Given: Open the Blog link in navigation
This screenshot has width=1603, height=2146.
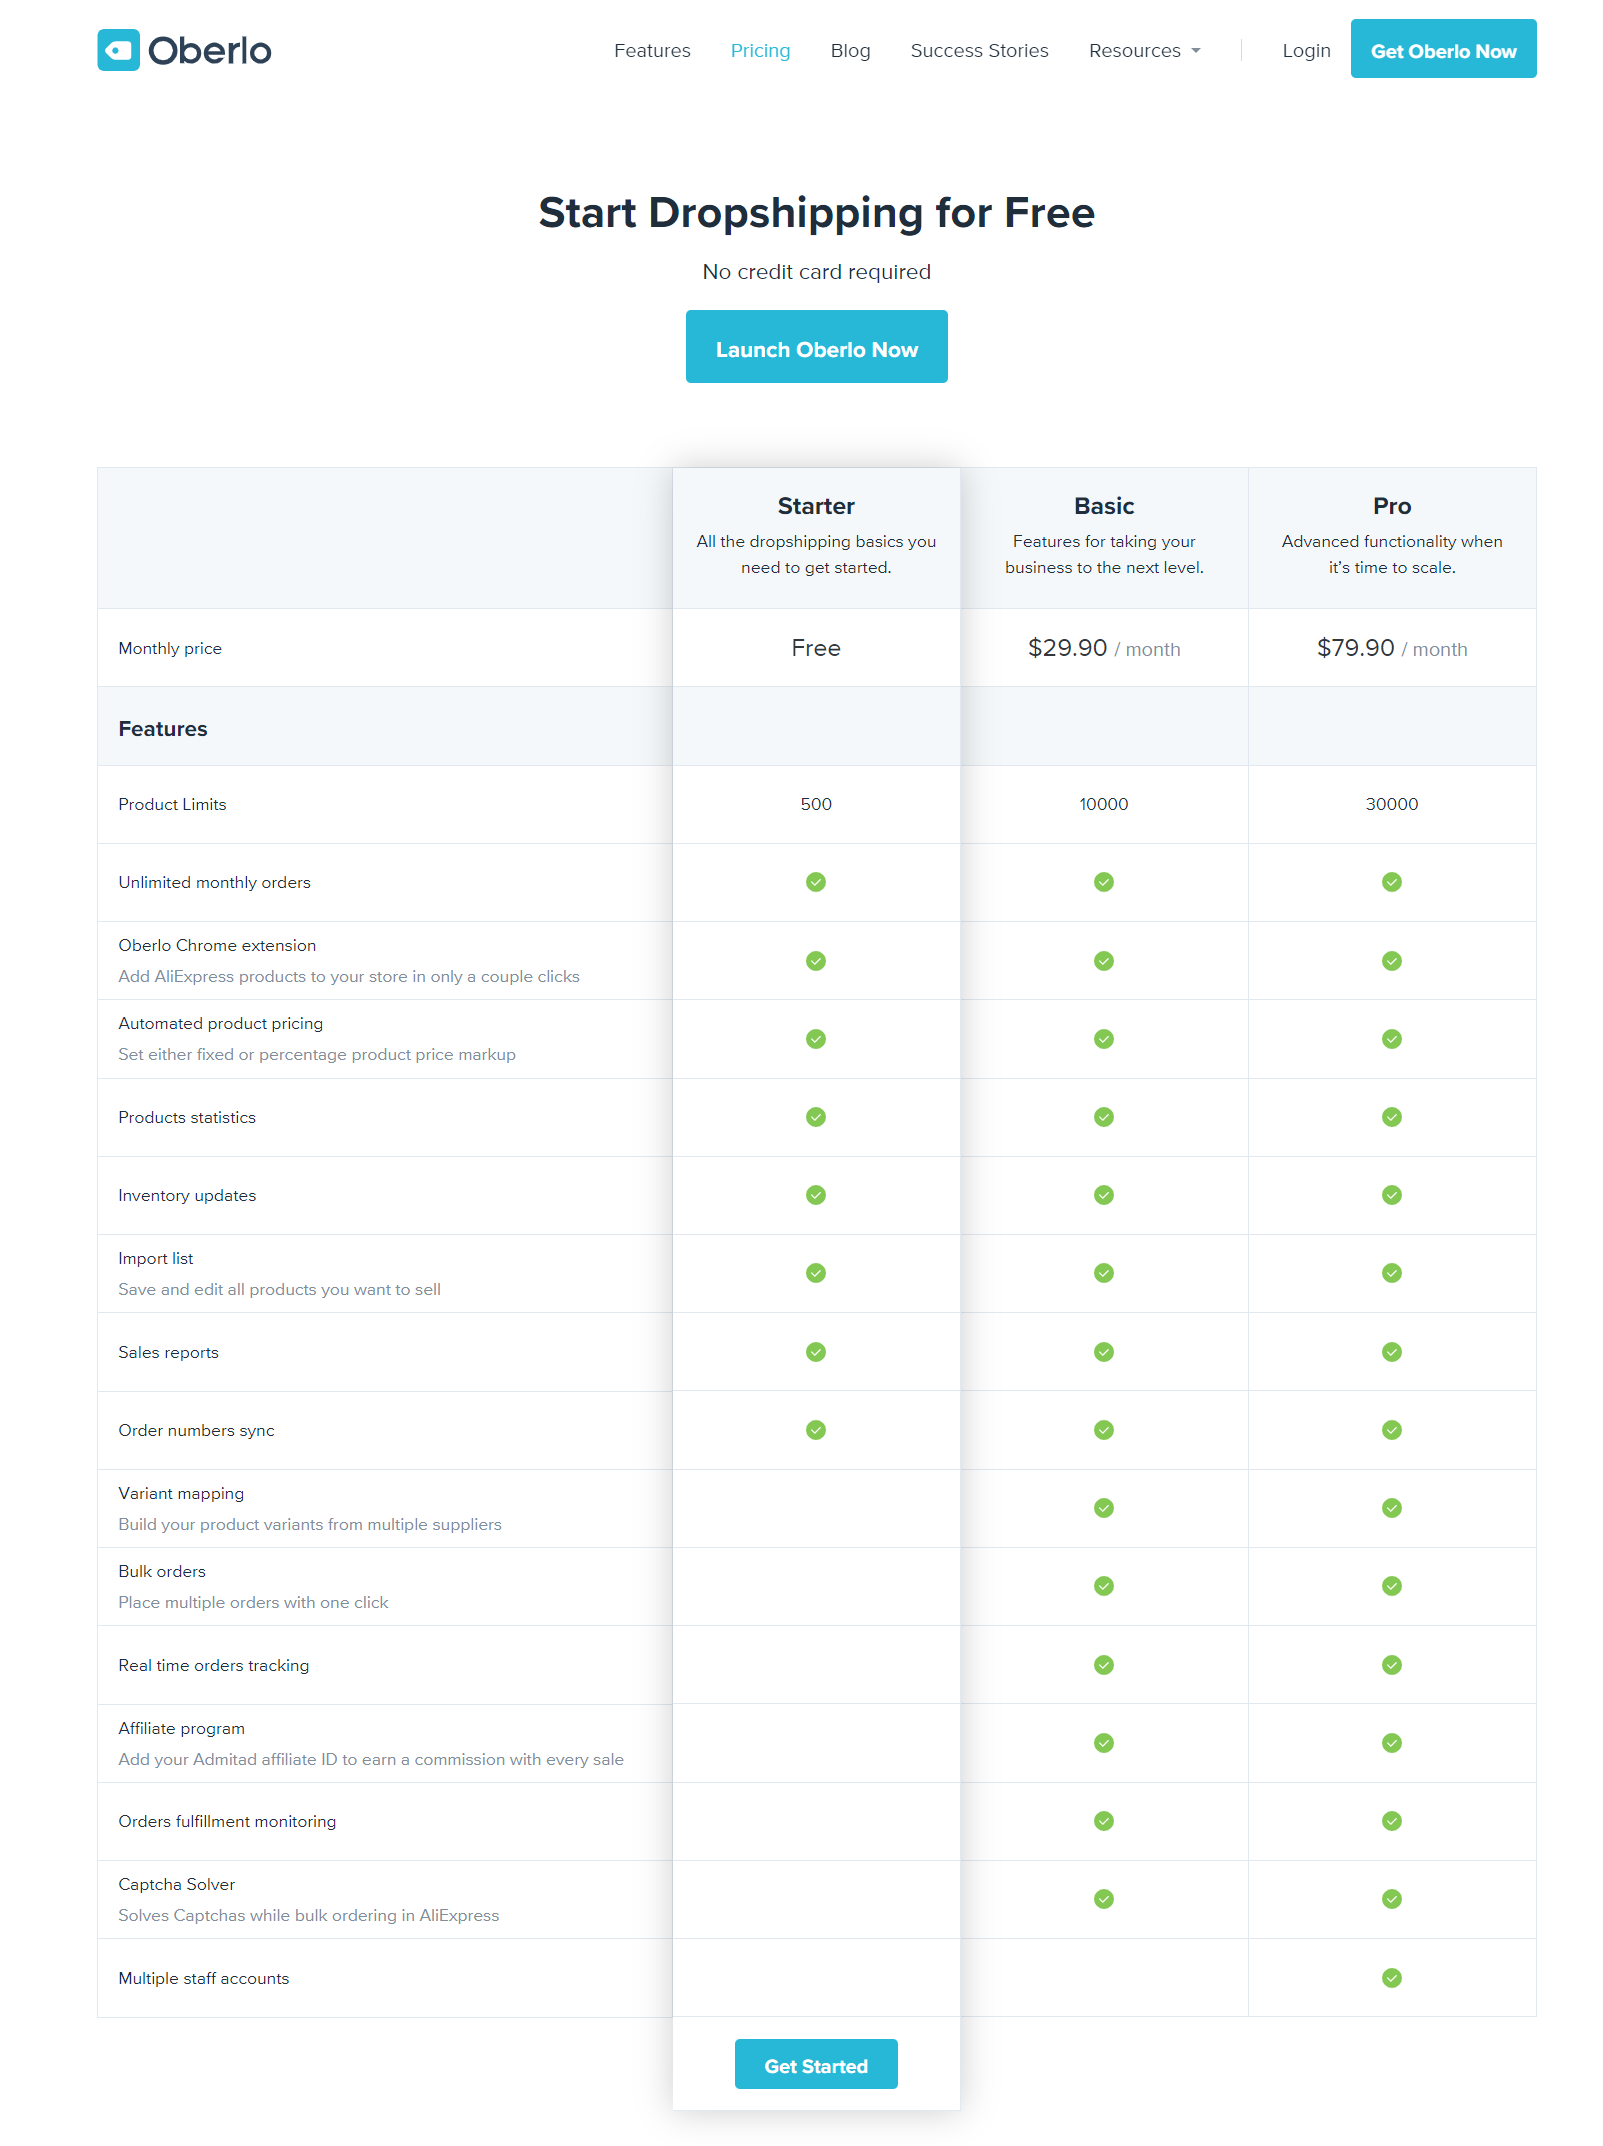Looking at the screenshot, I should tap(850, 51).
